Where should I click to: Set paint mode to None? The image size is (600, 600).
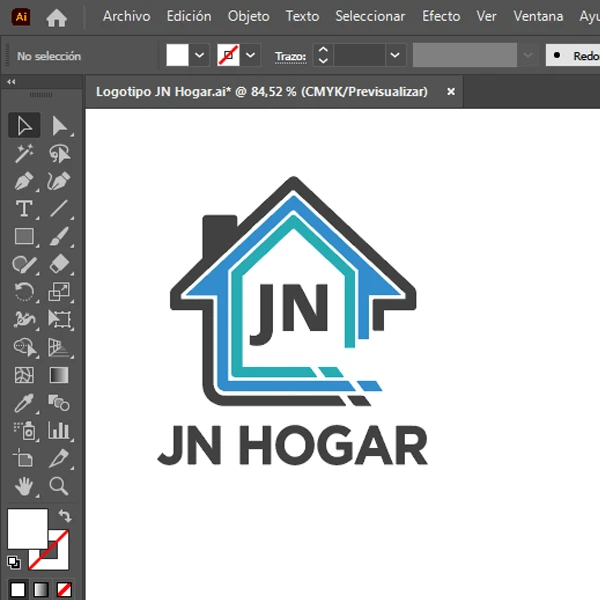click(64, 590)
